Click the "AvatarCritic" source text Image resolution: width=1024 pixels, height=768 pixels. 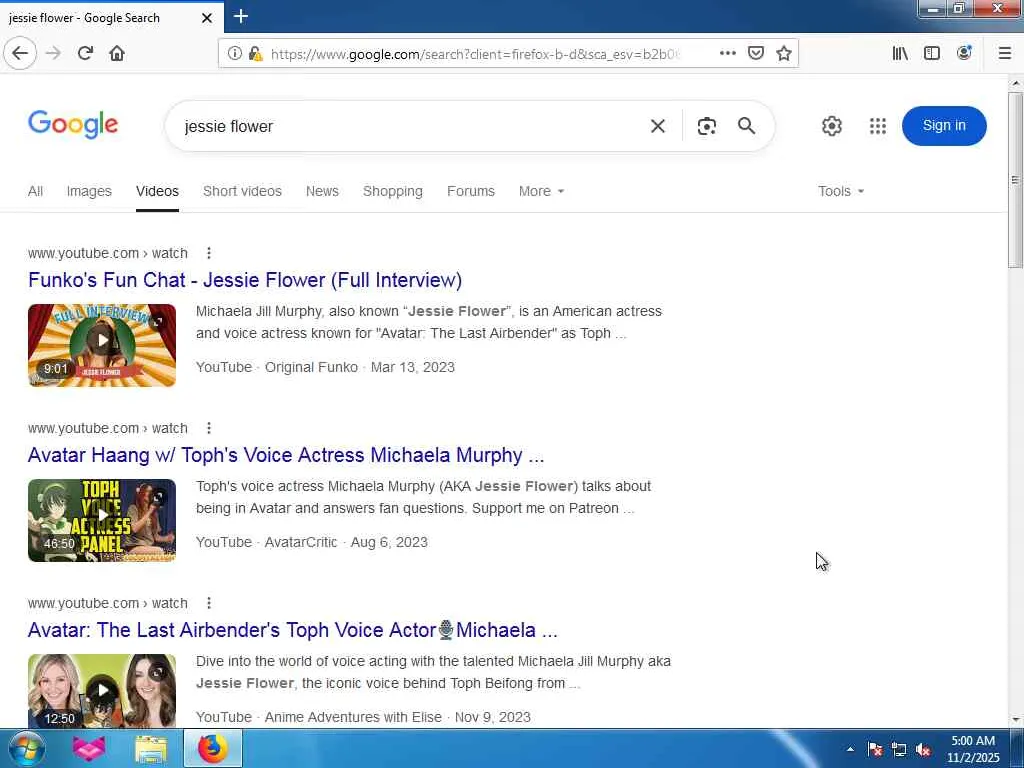[301, 542]
